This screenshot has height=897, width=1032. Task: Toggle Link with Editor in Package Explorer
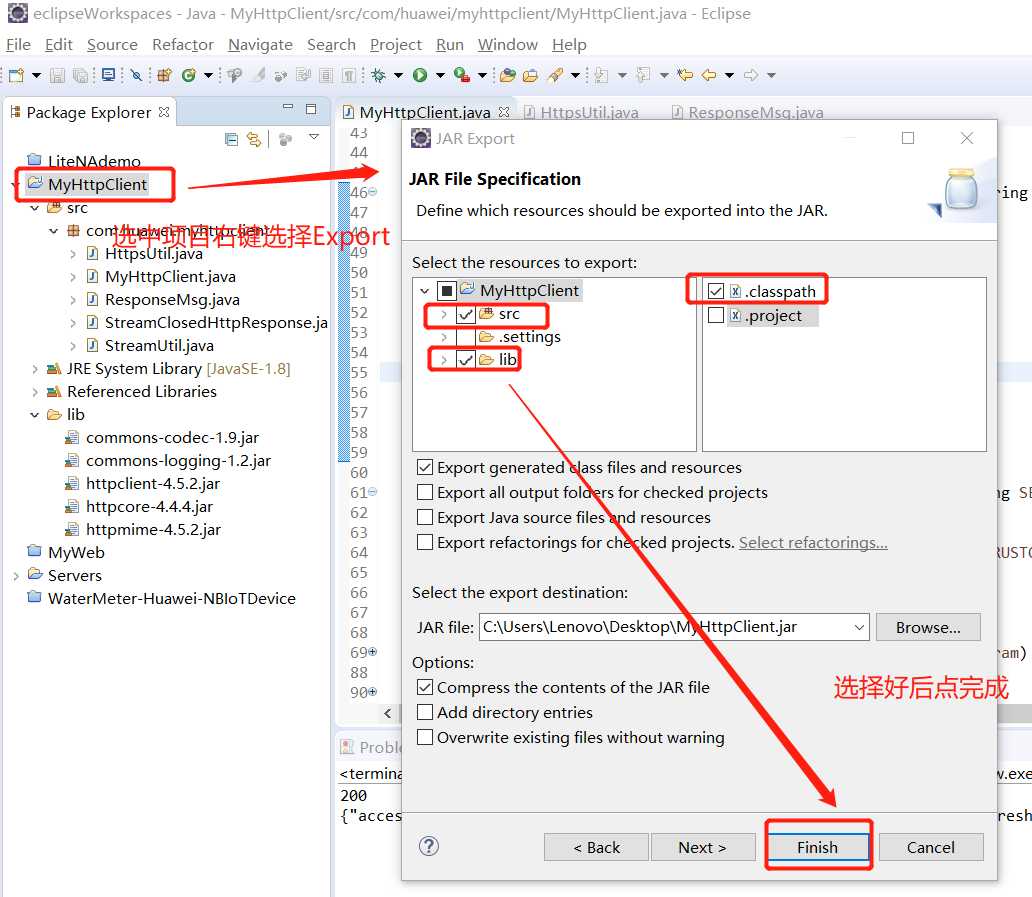pos(253,139)
